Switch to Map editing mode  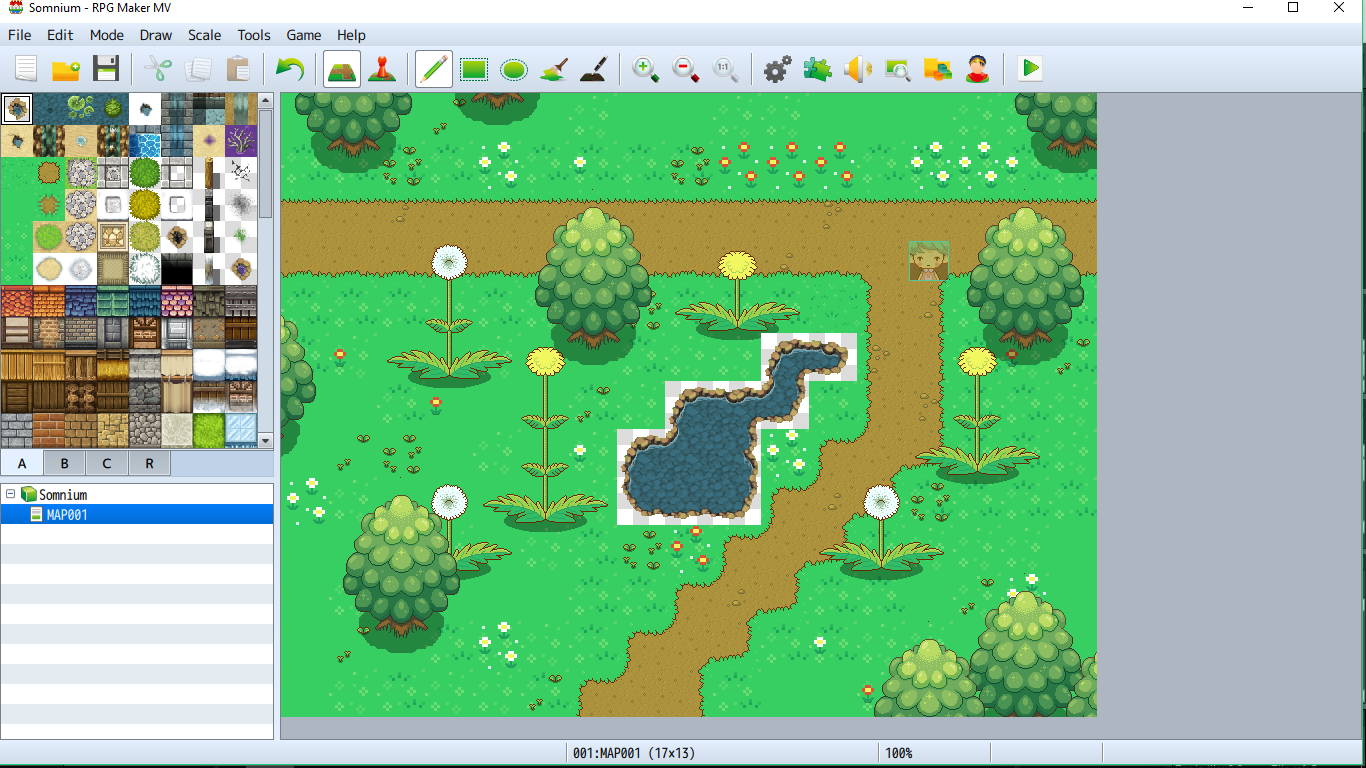342,69
